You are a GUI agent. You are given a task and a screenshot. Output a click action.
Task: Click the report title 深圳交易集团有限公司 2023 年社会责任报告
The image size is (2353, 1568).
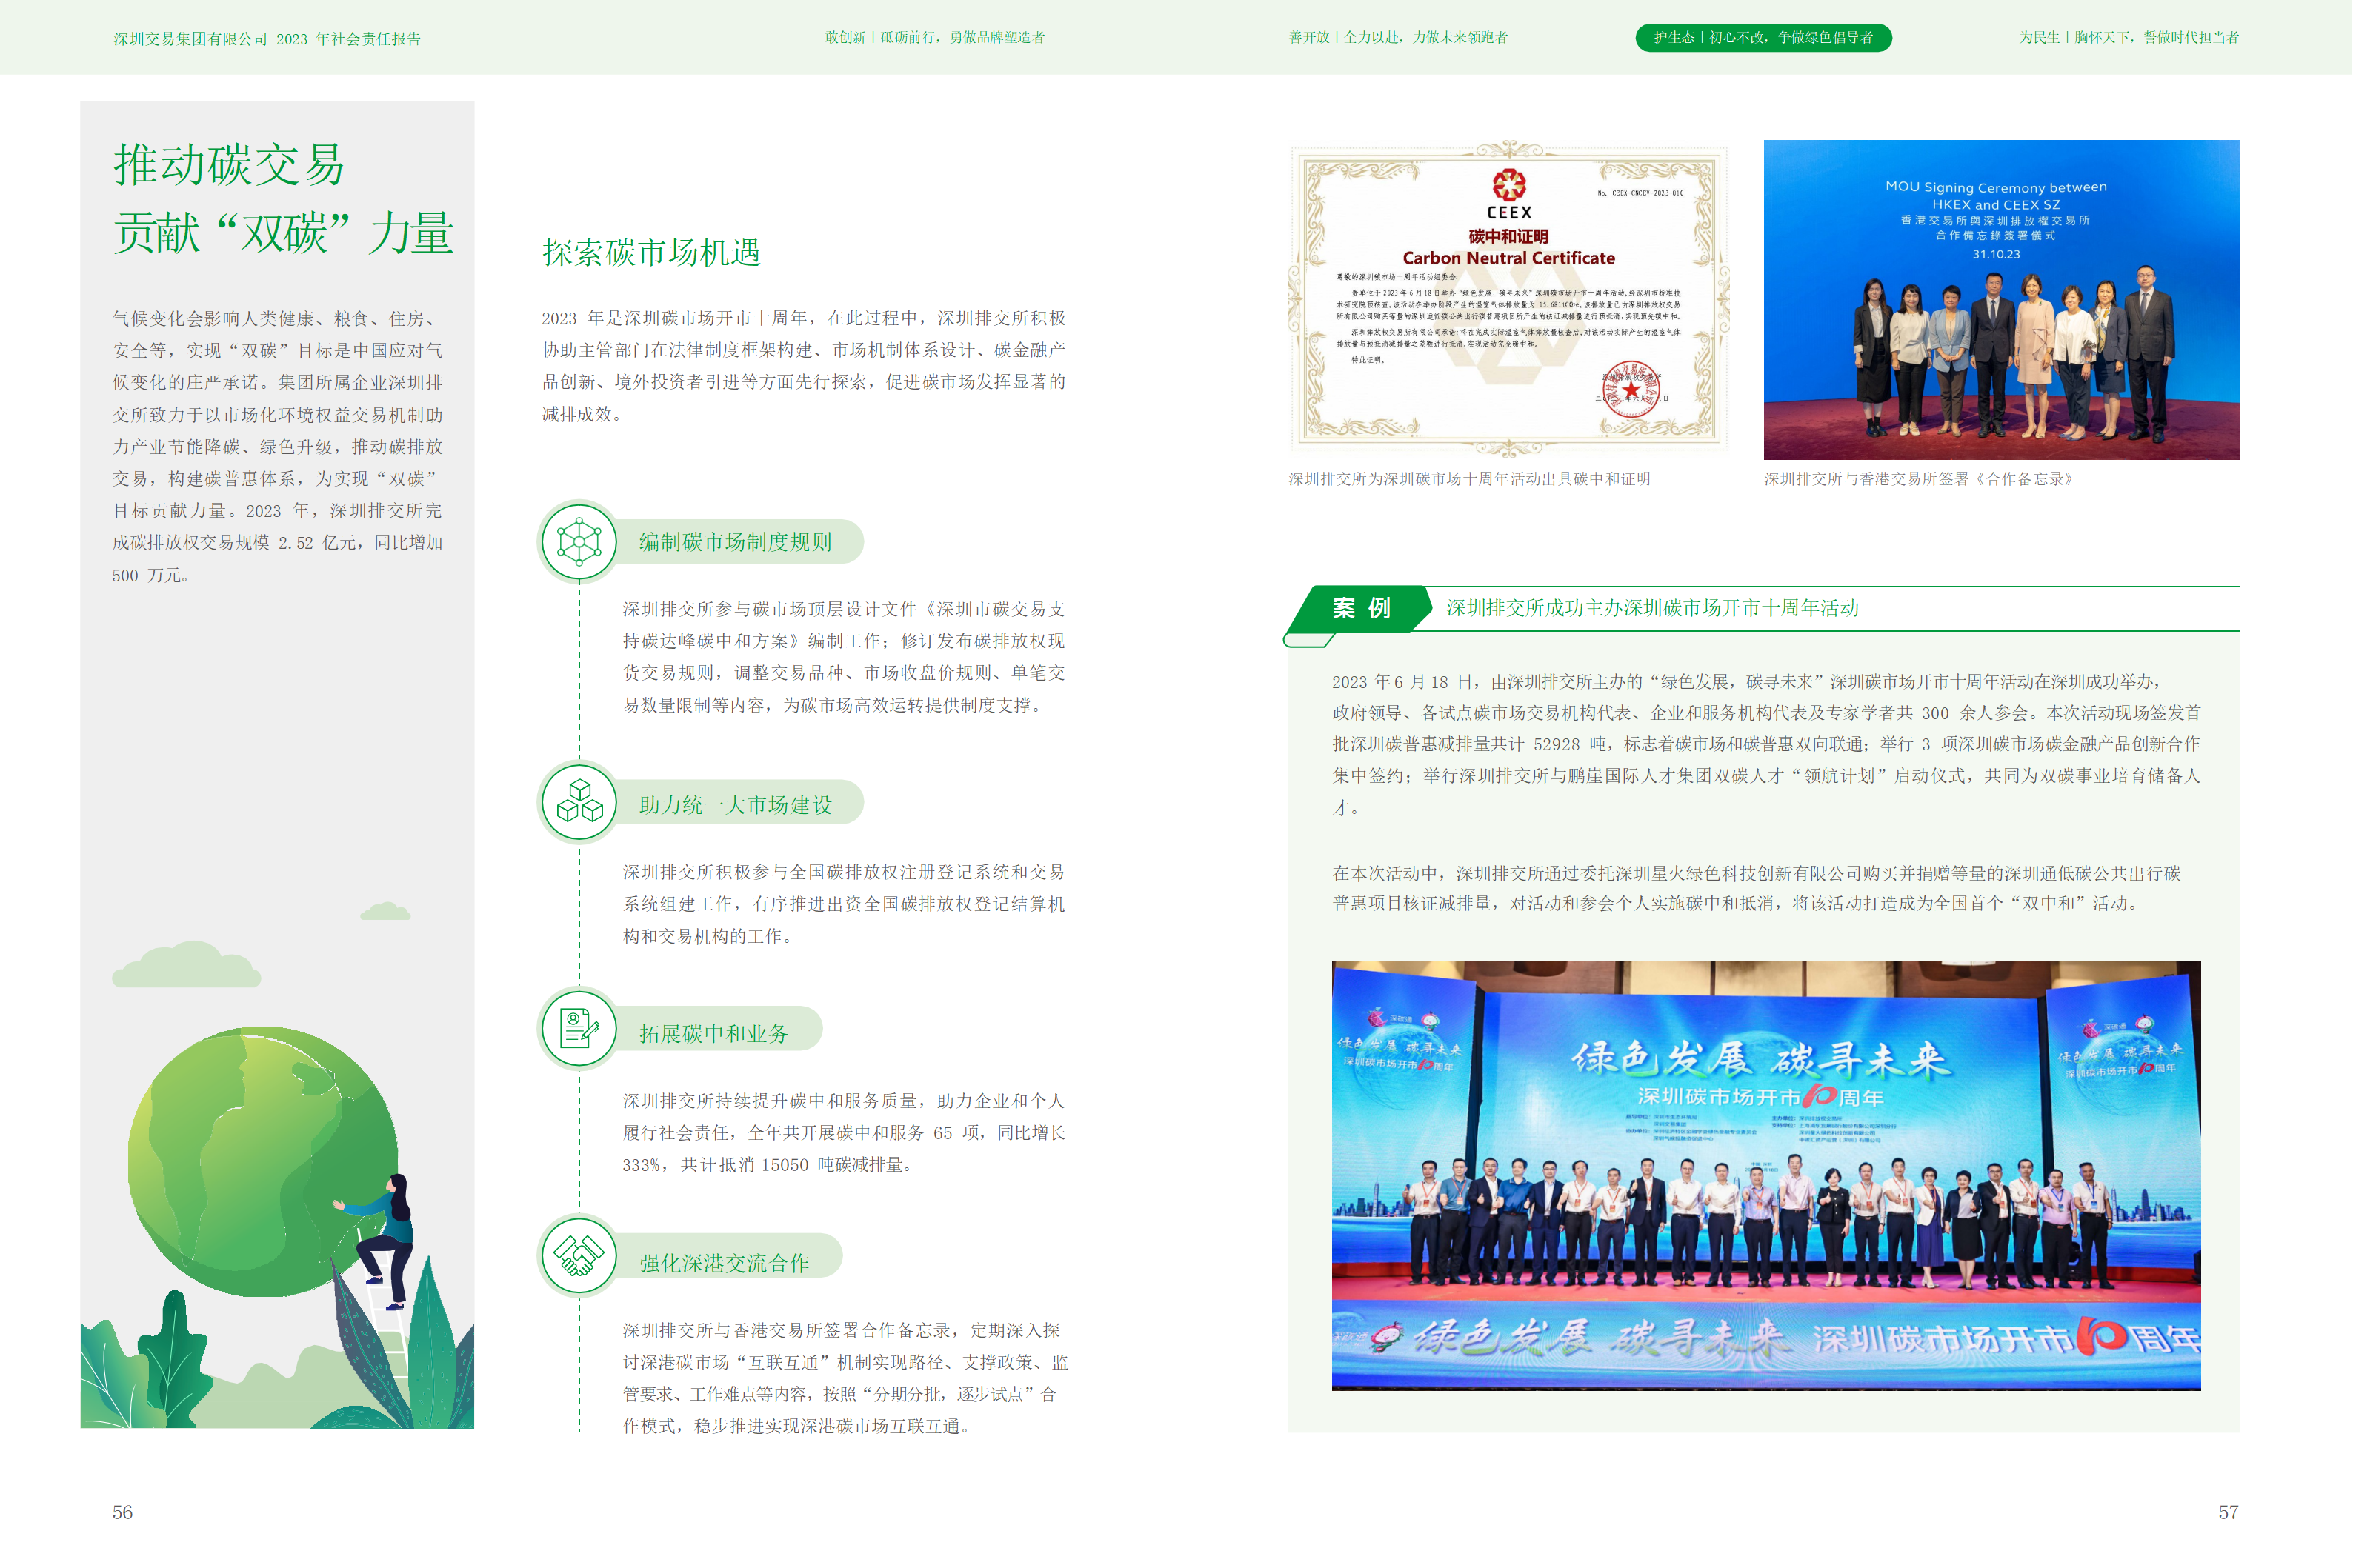(267, 39)
